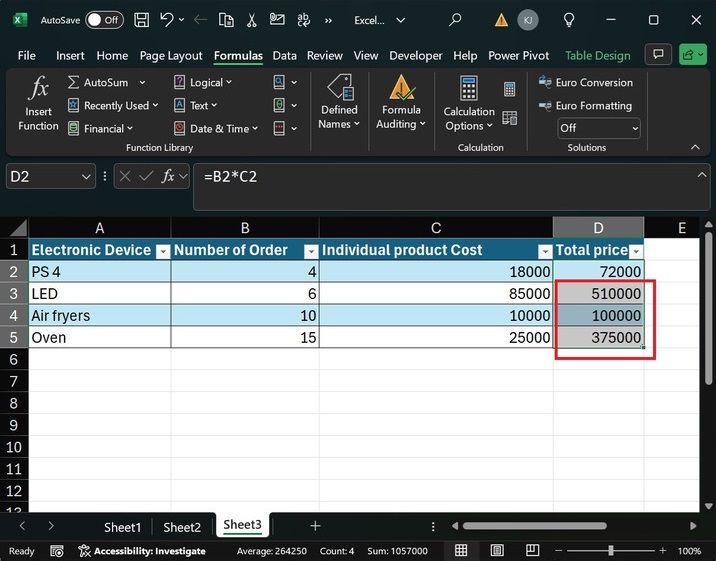Screen dimensions: 716x561
Task: Switch to the Sheet2 tab
Action: click(x=182, y=527)
